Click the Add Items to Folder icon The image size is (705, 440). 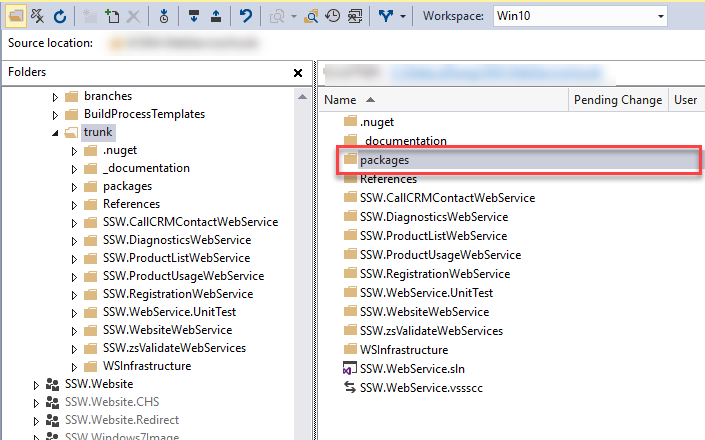click(x=111, y=16)
